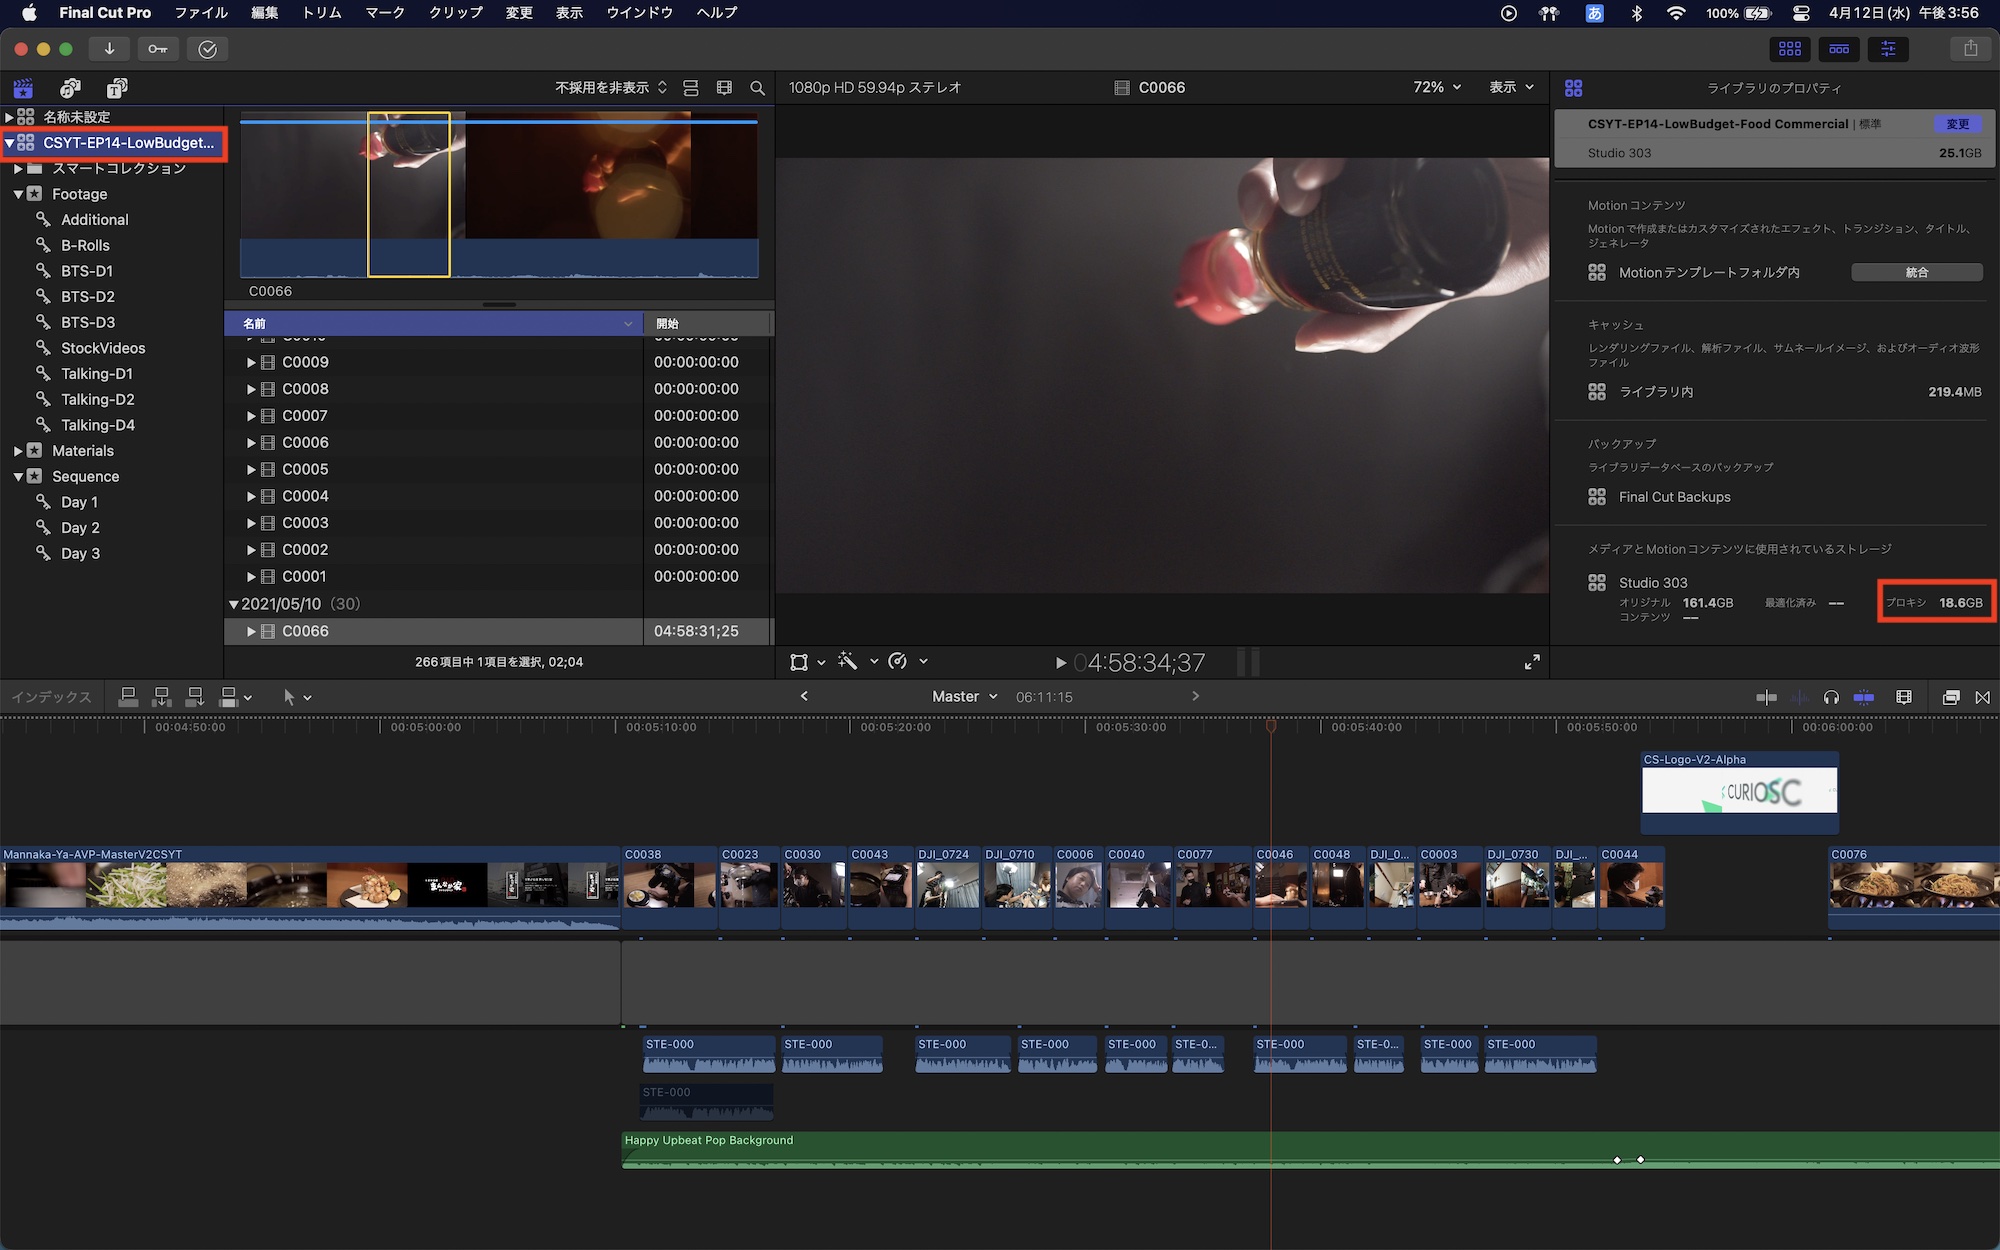Image resolution: width=2000 pixels, height=1250 pixels.
Task: Open the background tasks checkmark icon
Action: 207,49
